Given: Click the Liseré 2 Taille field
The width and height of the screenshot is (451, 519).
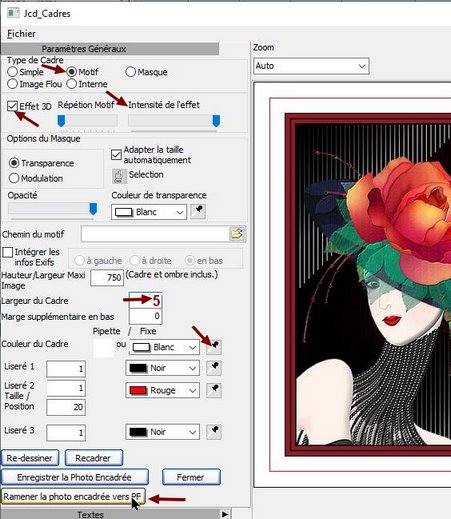Looking at the screenshot, I should pos(66,388).
